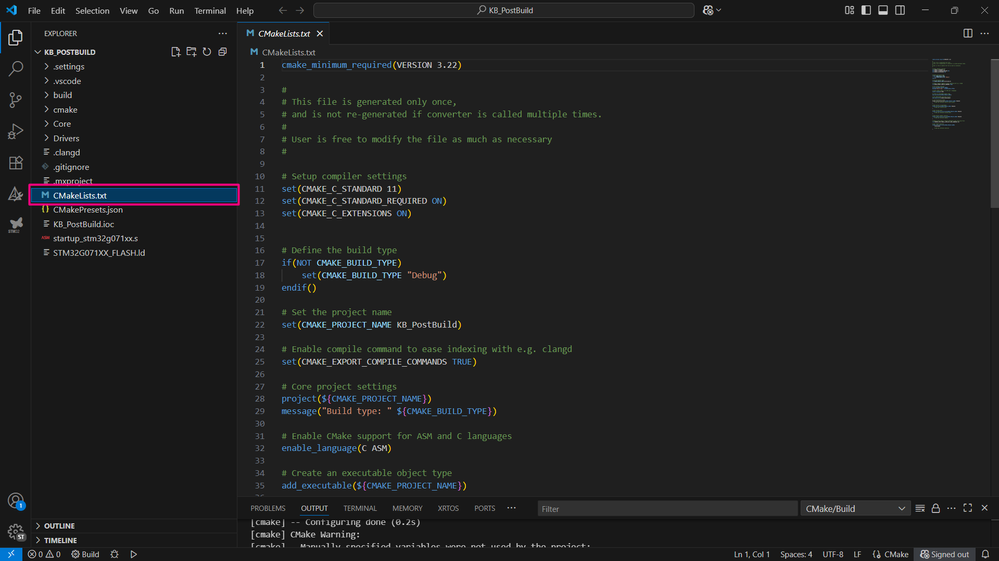
Task: Open Copilot chat icon in title bar
Action: pyautogui.click(x=708, y=10)
